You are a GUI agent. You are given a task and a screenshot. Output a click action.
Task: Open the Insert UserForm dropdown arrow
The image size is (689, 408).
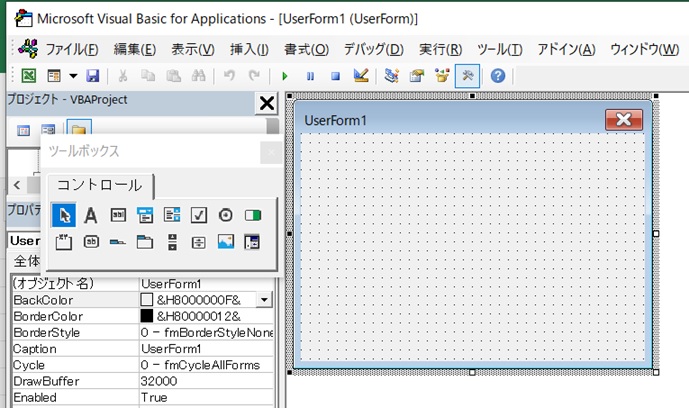73,76
